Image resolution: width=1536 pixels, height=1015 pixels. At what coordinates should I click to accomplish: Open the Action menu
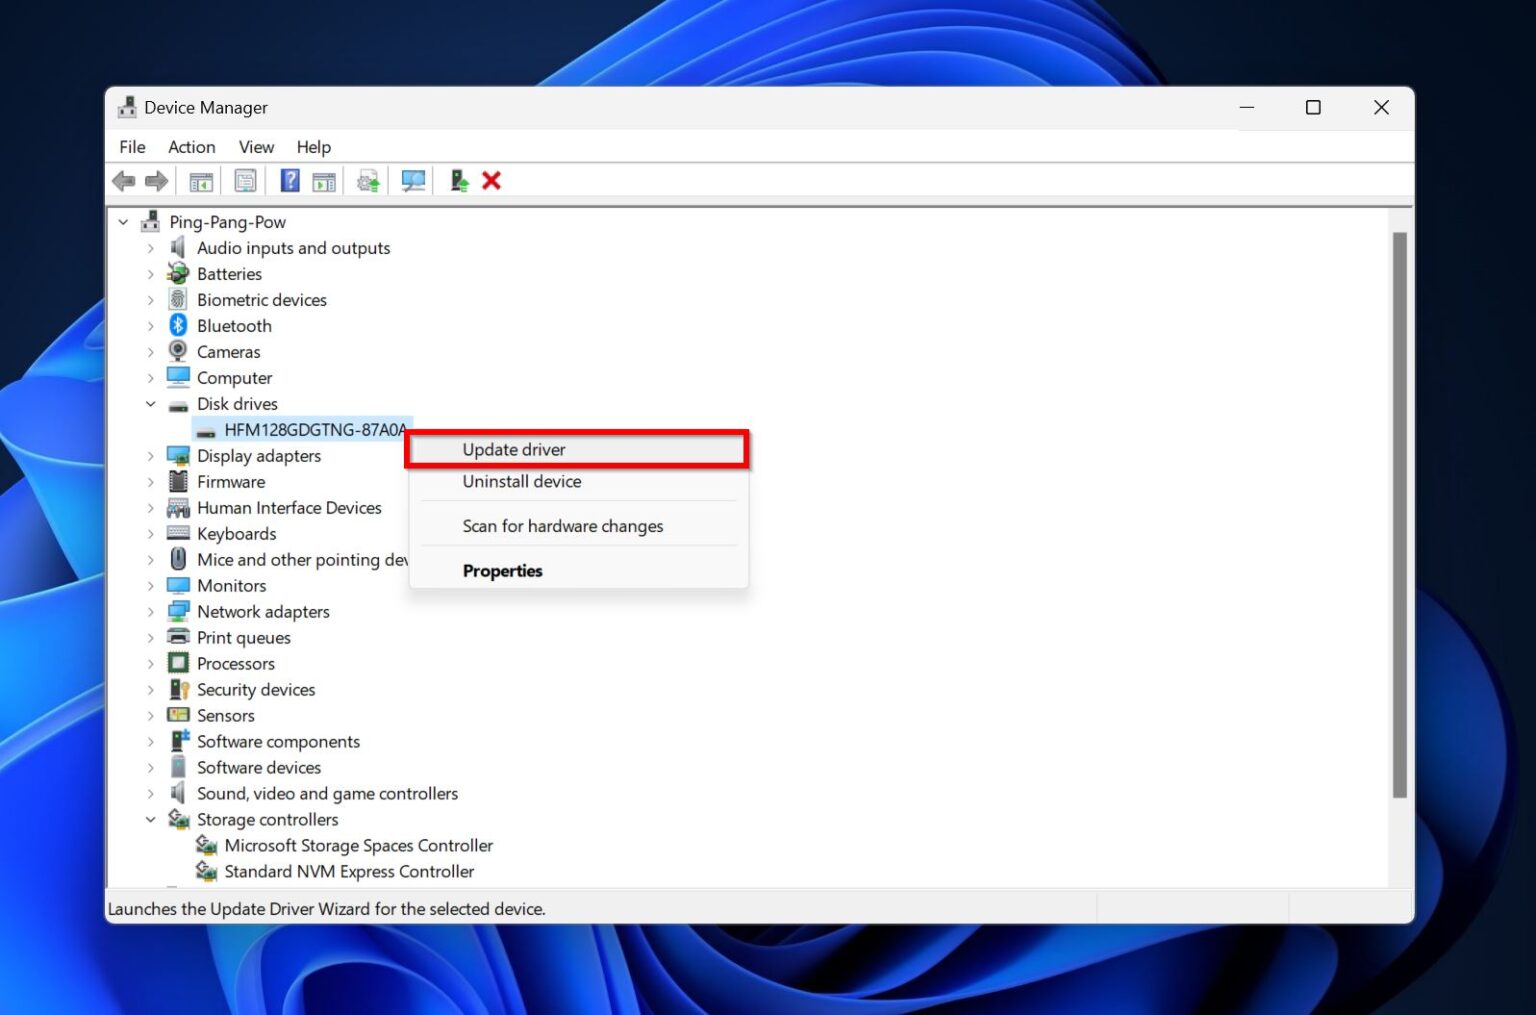pos(191,146)
